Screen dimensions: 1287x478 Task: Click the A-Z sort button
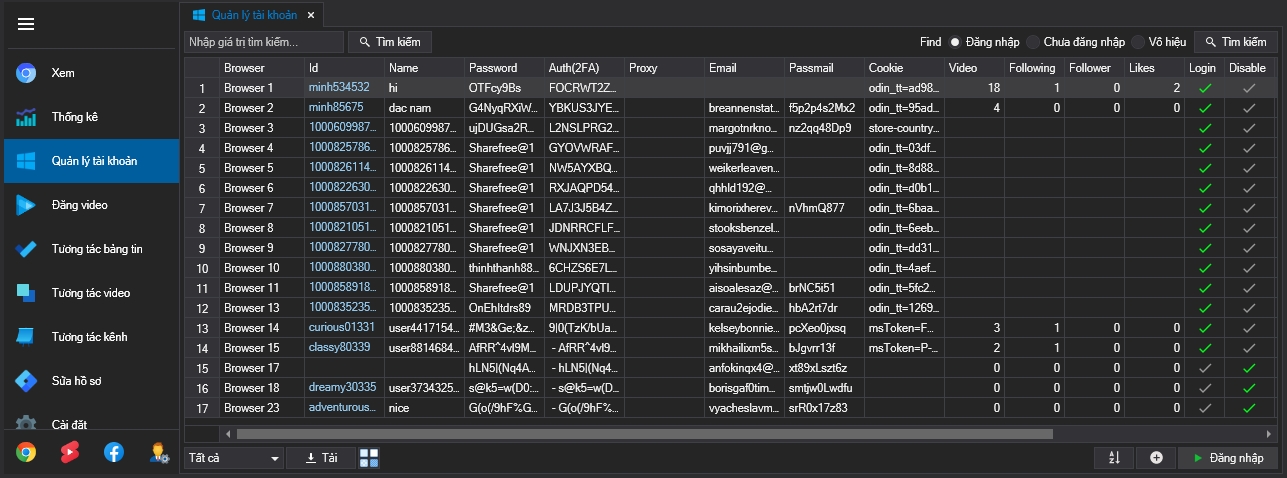(x=1115, y=457)
